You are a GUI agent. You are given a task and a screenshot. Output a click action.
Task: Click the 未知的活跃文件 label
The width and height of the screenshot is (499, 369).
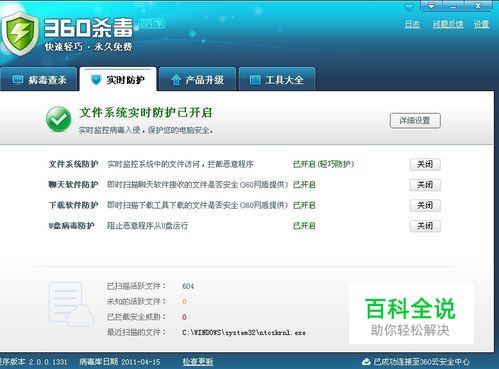pos(136,301)
